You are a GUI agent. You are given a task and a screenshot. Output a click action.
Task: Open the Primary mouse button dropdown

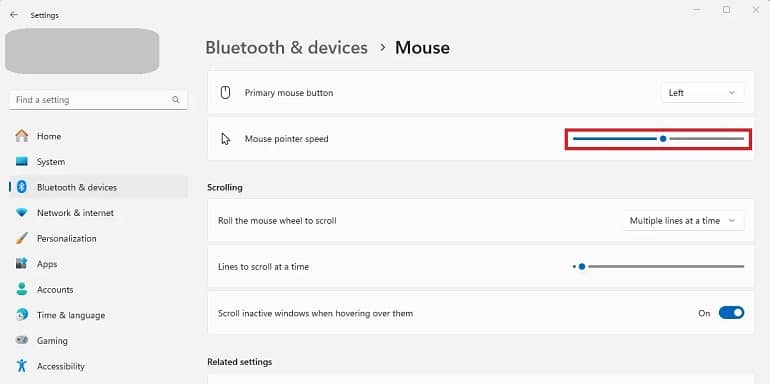coord(702,93)
